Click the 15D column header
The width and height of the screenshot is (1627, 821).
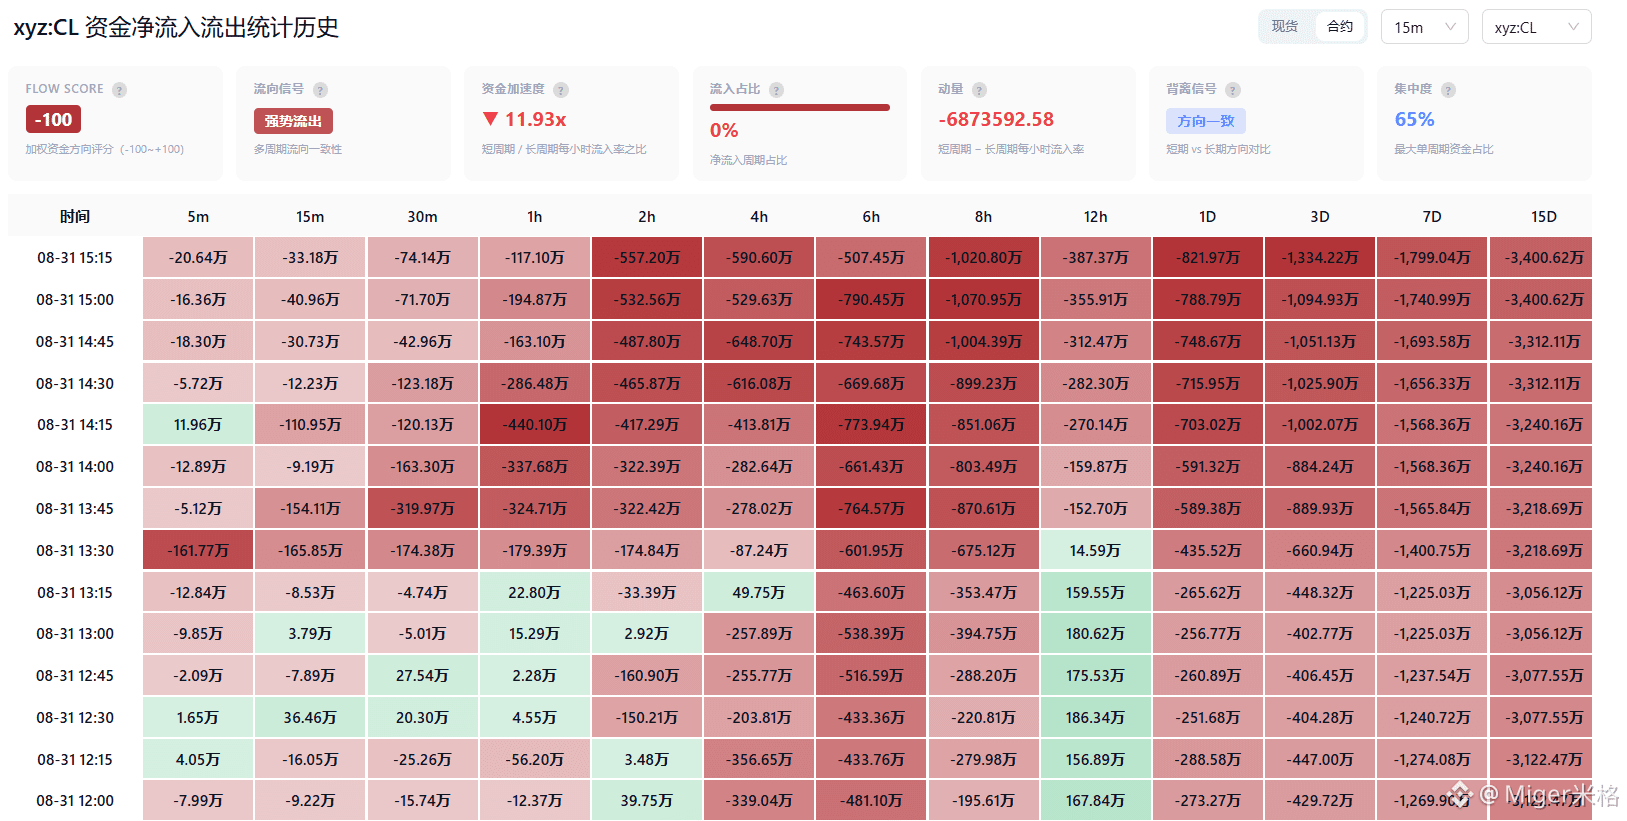tap(1544, 216)
